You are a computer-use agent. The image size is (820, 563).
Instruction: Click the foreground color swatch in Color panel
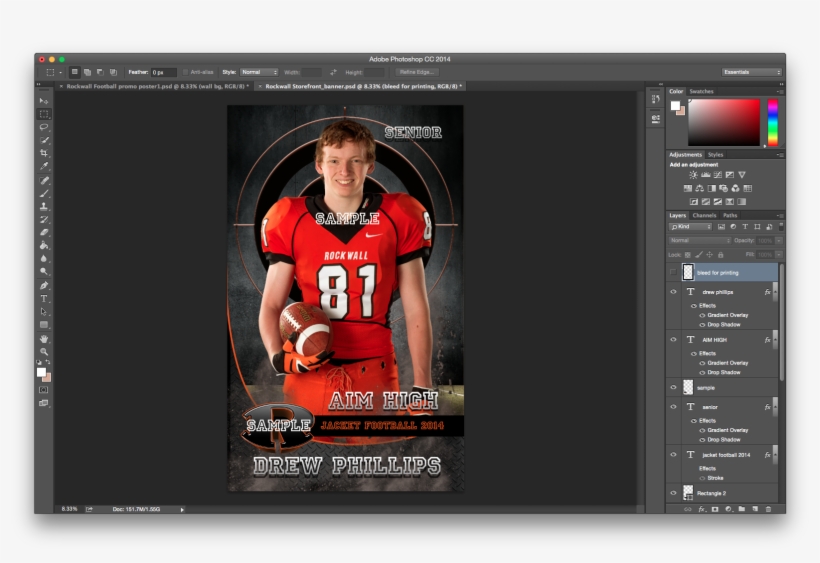click(x=675, y=106)
